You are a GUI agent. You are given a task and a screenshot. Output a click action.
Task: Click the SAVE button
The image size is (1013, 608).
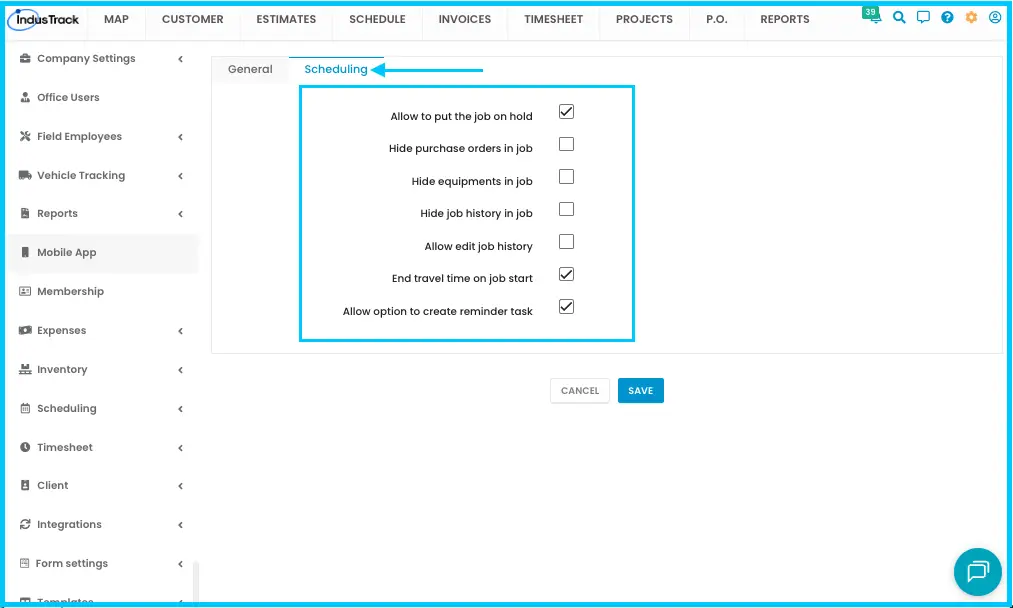(x=640, y=390)
